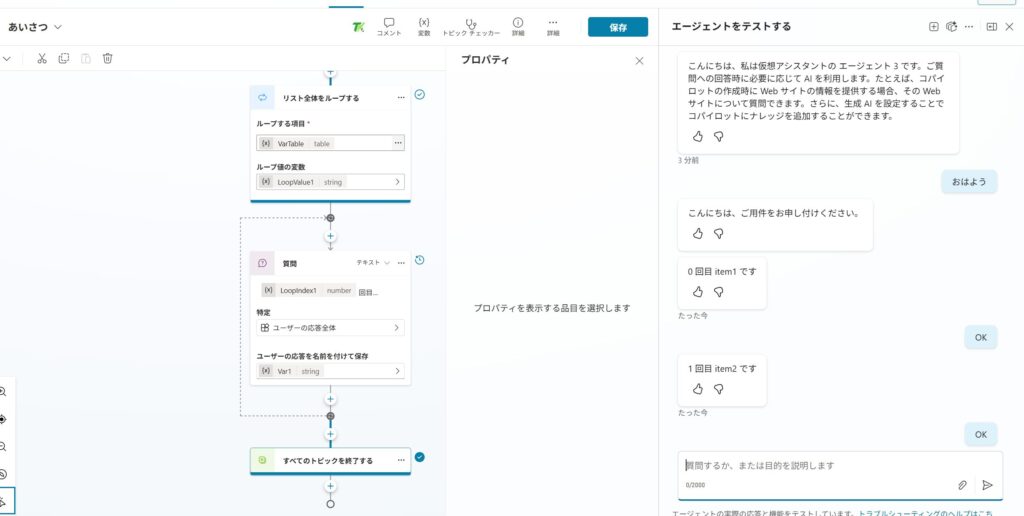Click the 保存 save button
This screenshot has height=516, width=1024.
[617, 27]
